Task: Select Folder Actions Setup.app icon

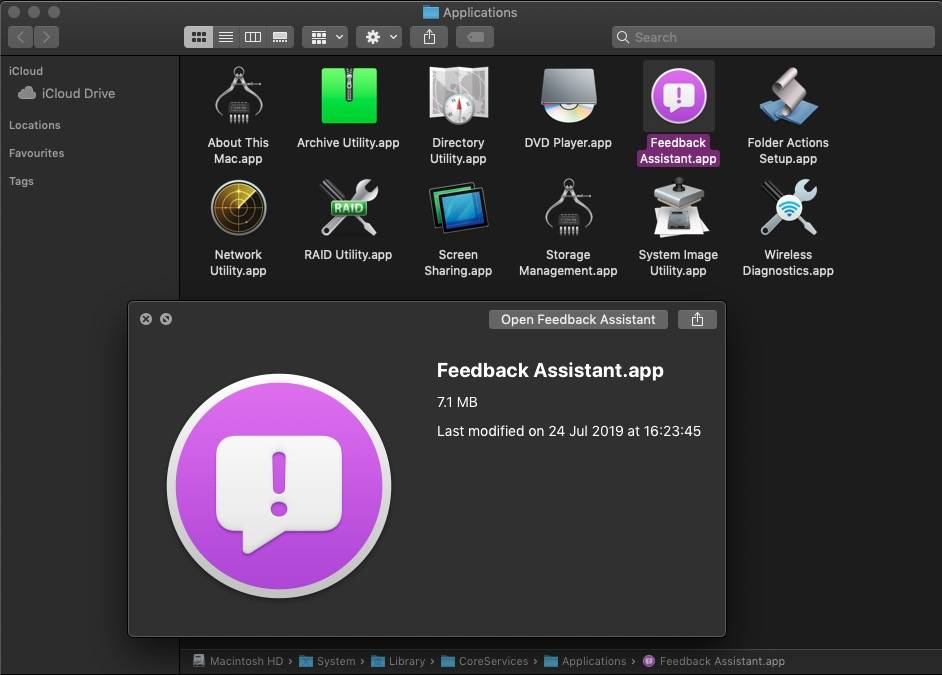Action: tap(788, 96)
